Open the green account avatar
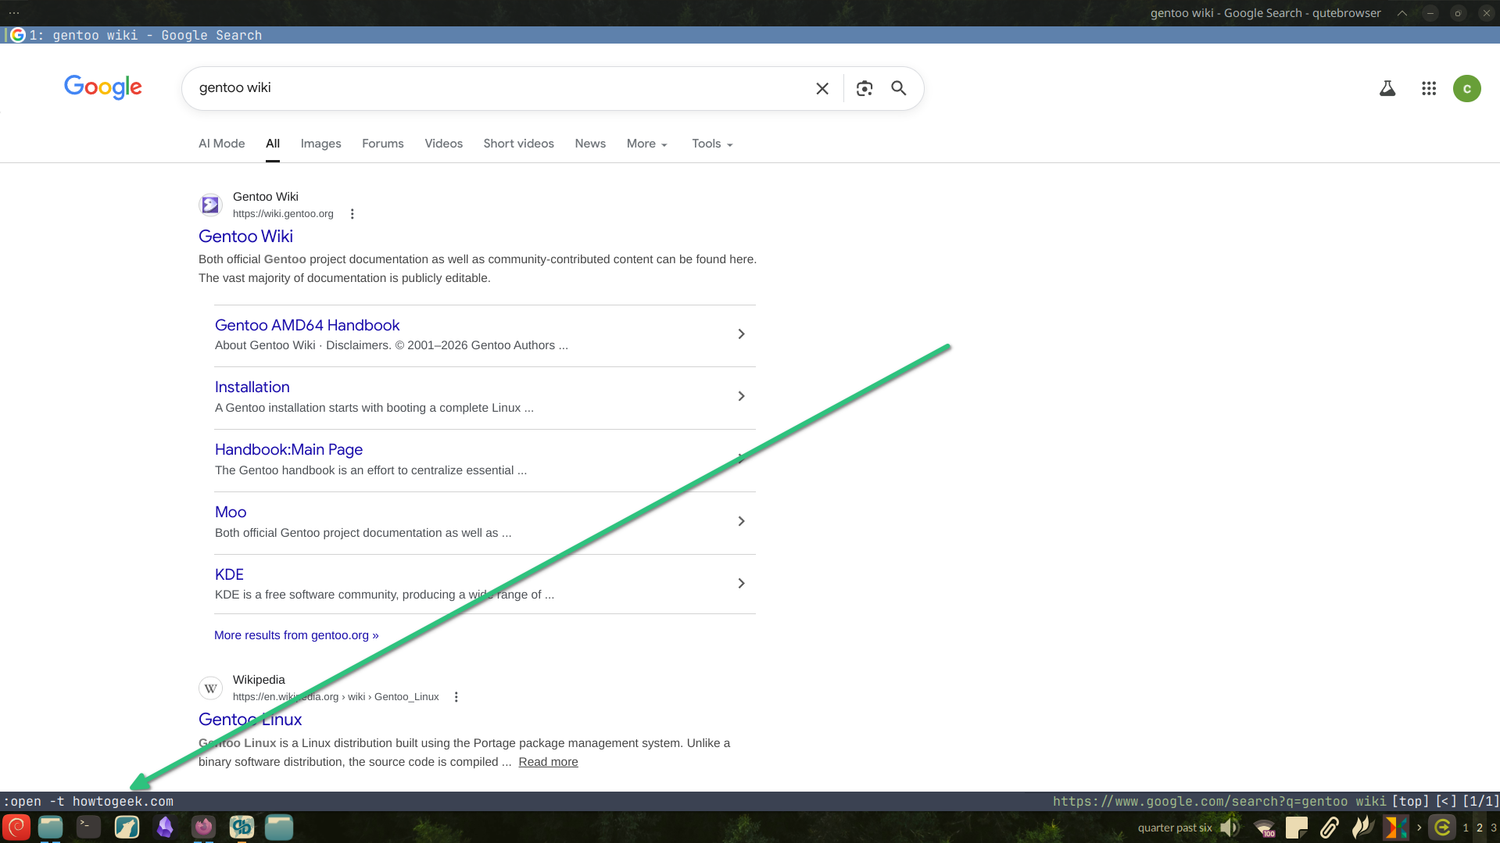Viewport: 1500px width, 843px height. click(x=1467, y=88)
